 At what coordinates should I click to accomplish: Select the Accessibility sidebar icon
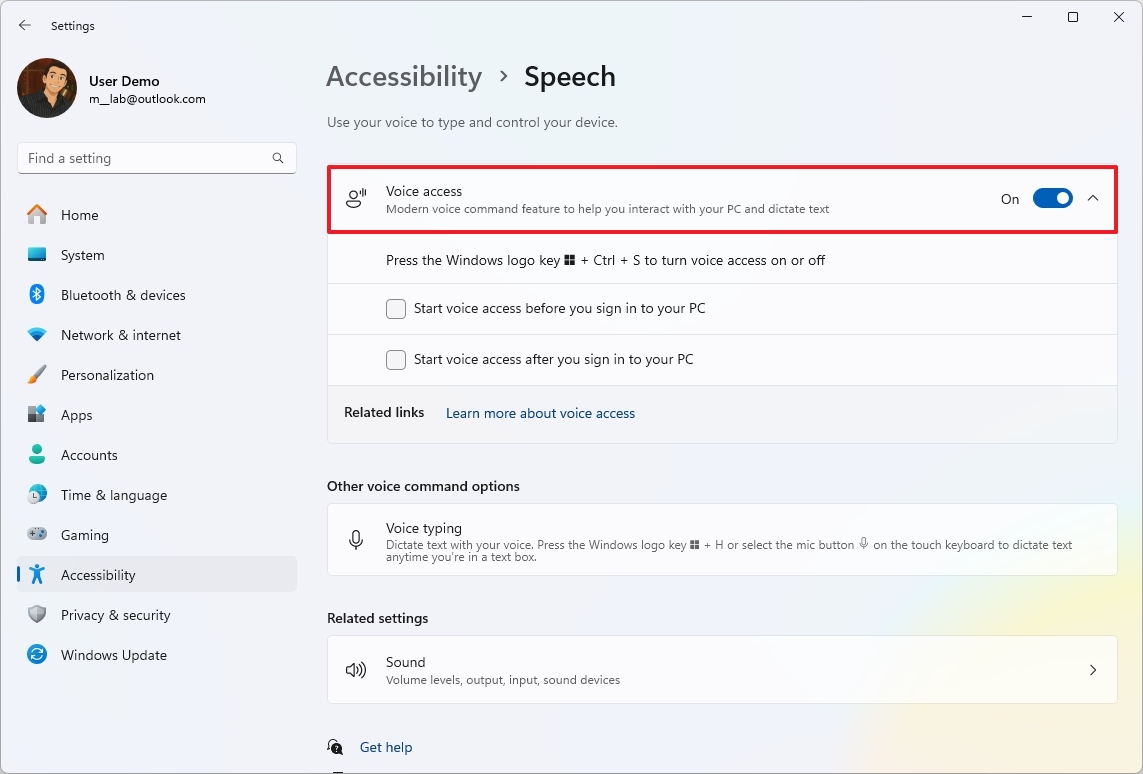tap(37, 574)
